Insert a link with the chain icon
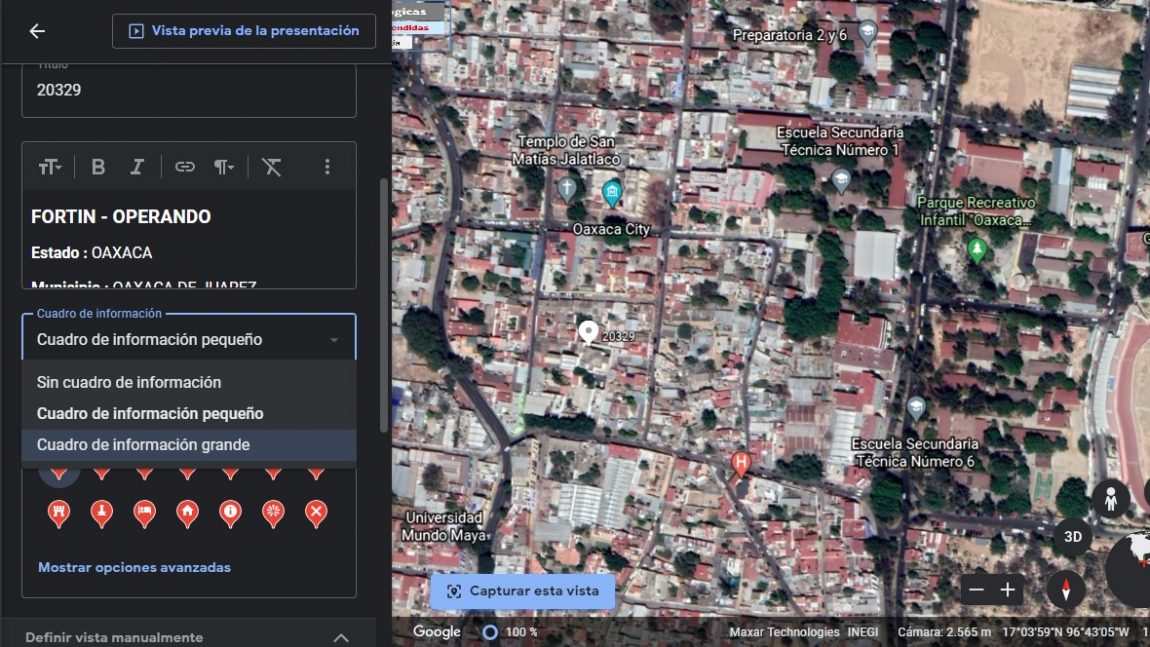Viewport: 1150px width, 647px height. coord(185,167)
